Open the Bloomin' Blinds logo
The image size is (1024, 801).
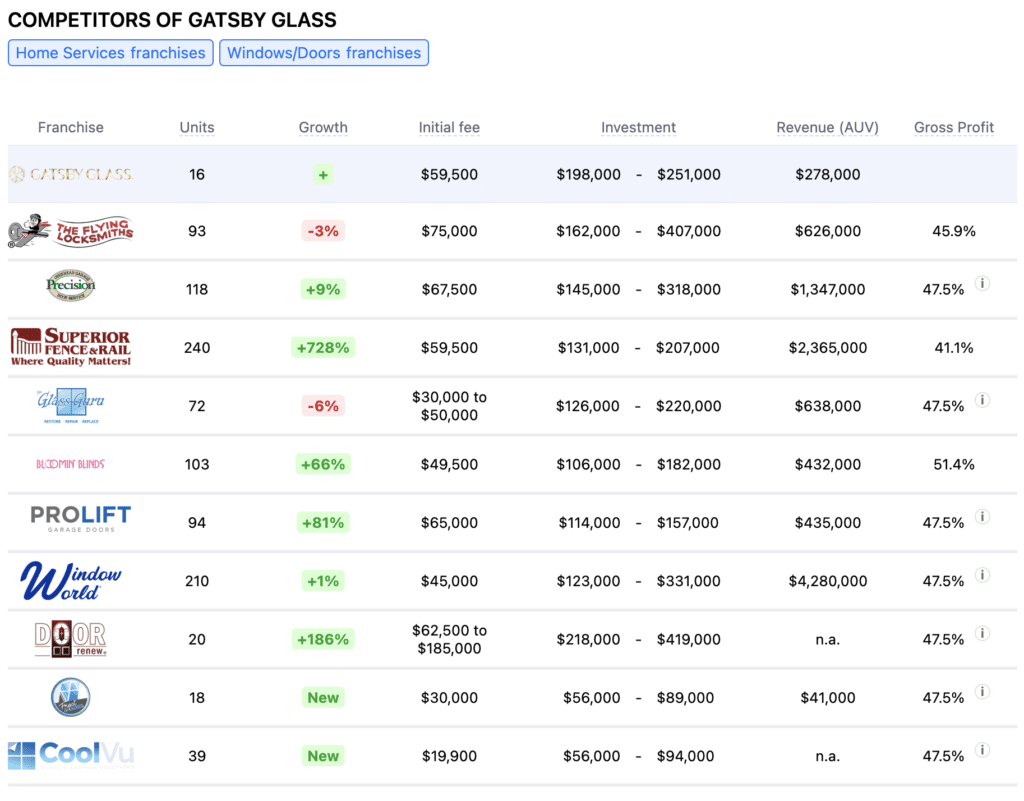(71, 464)
